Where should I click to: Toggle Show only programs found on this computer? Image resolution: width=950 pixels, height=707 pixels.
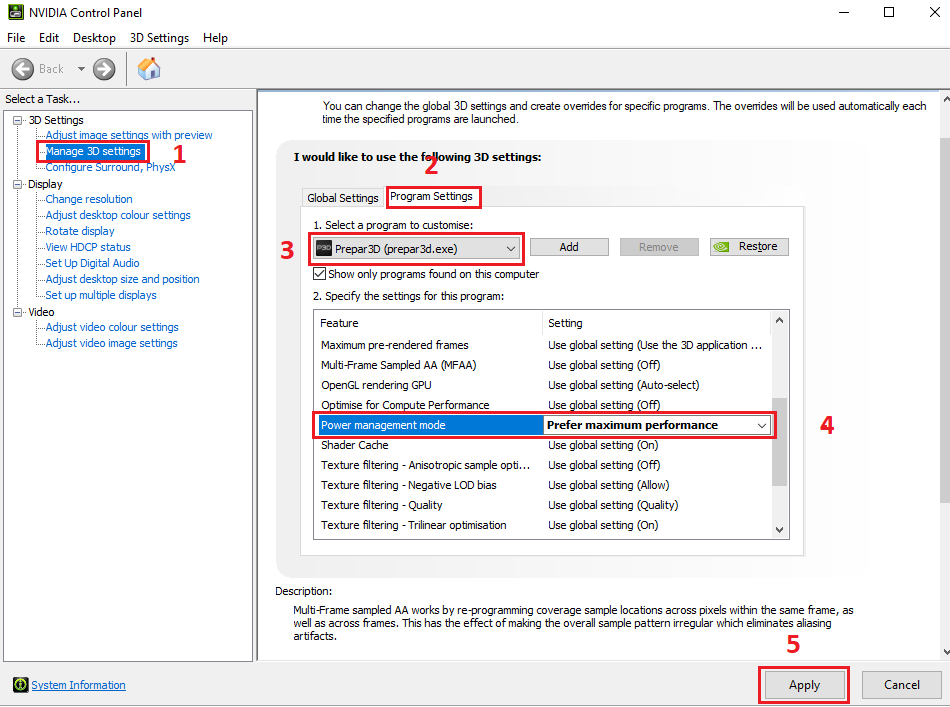pyautogui.click(x=319, y=274)
